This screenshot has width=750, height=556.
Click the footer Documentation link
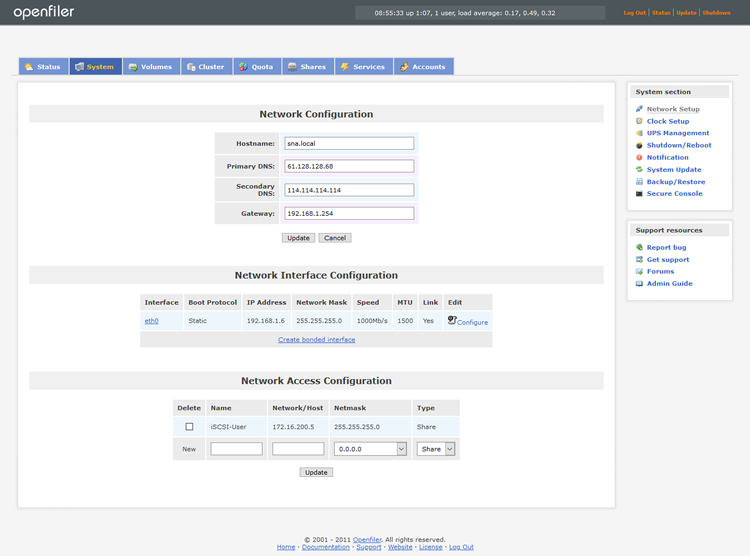pyautogui.click(x=326, y=547)
